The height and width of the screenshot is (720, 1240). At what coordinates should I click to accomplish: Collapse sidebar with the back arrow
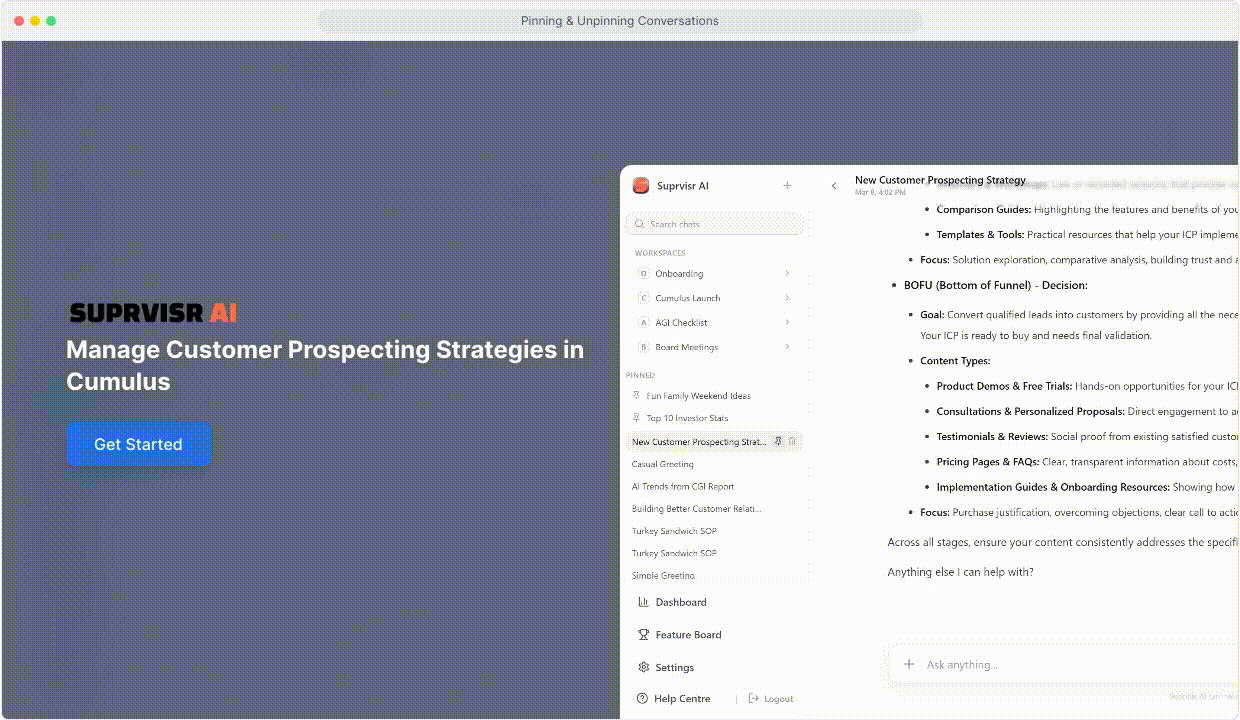click(x=834, y=186)
